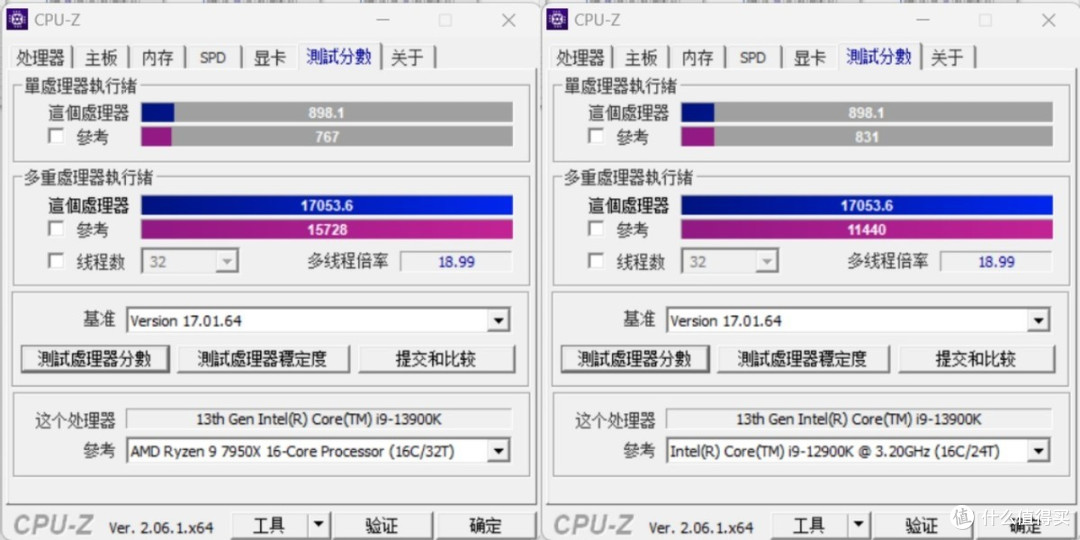Screen dimensions: 1080x540
Task: Expand 工具 arrow menu in left window
Action: (318, 526)
